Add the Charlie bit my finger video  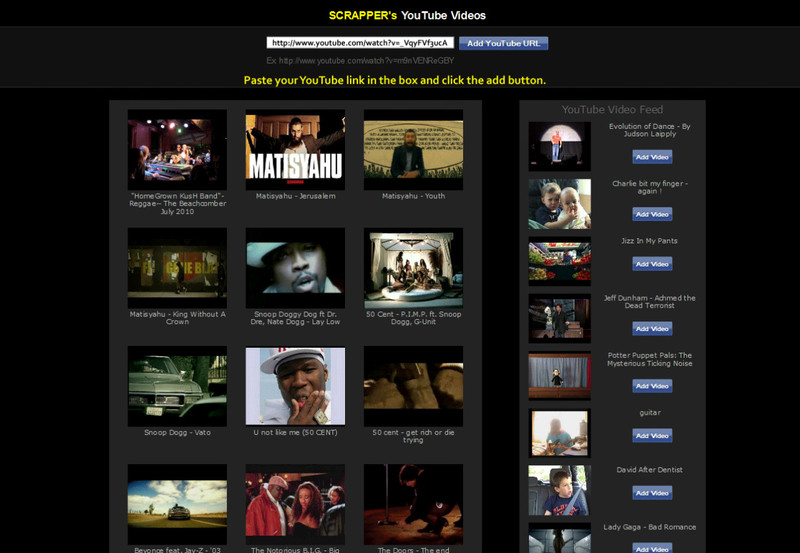pos(652,214)
